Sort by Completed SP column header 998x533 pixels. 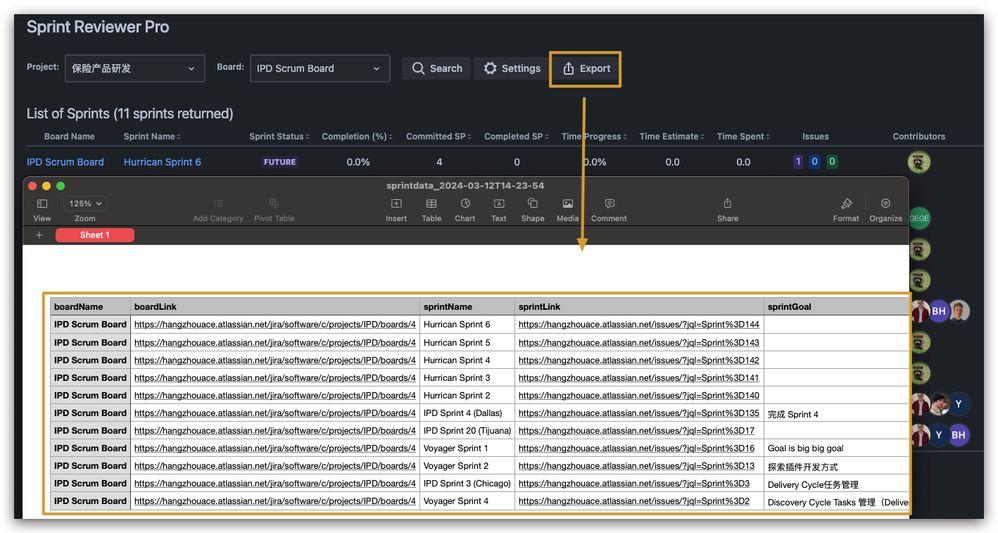[516, 136]
